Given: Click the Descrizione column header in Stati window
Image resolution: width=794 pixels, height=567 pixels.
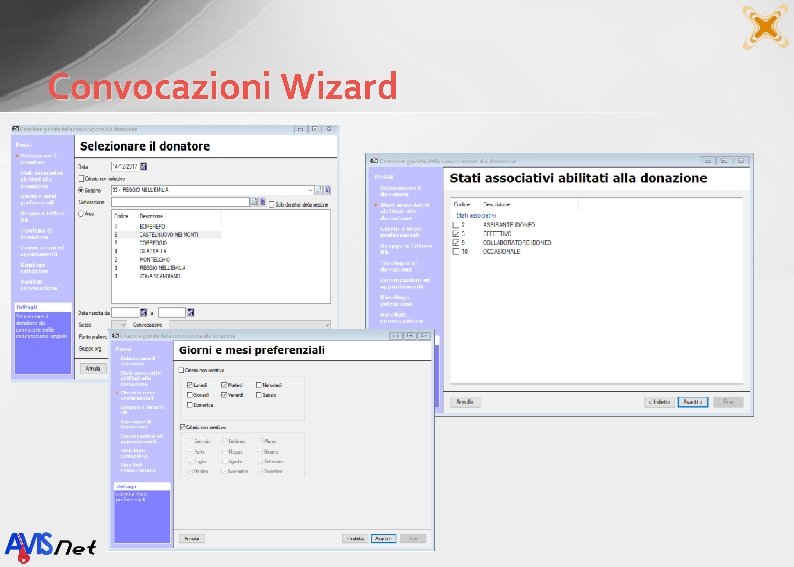Looking at the screenshot, I should [497, 205].
